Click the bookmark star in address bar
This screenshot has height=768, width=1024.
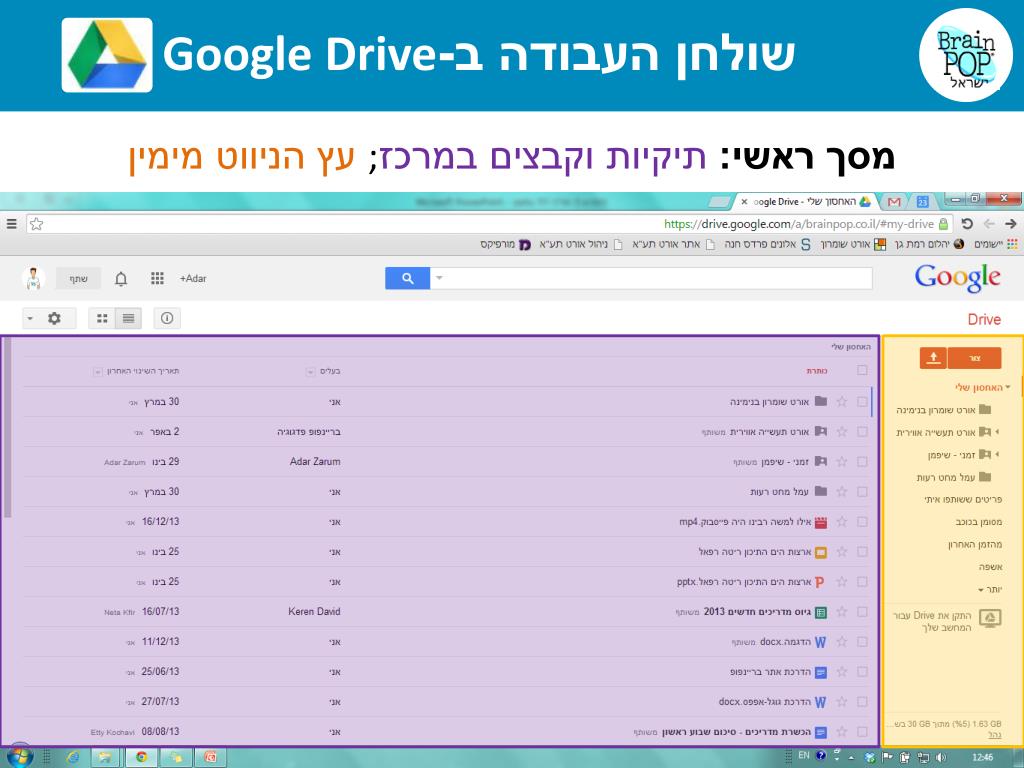click(37, 224)
